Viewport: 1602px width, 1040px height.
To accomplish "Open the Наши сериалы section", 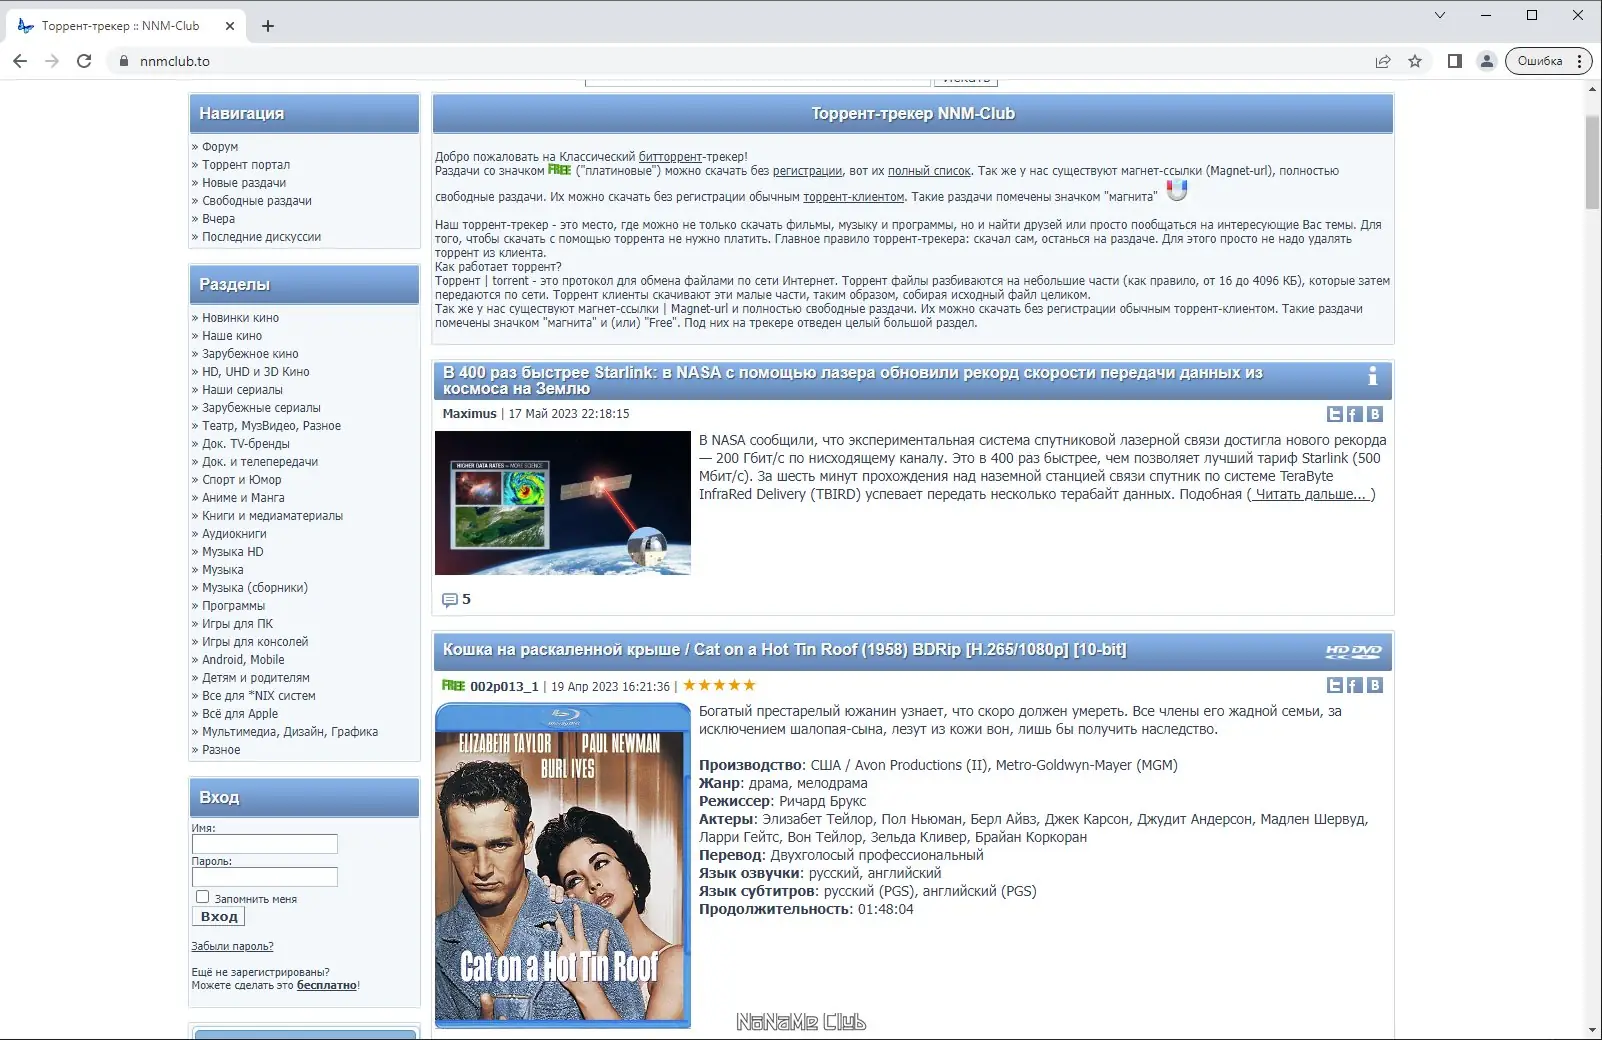I will click(x=242, y=390).
